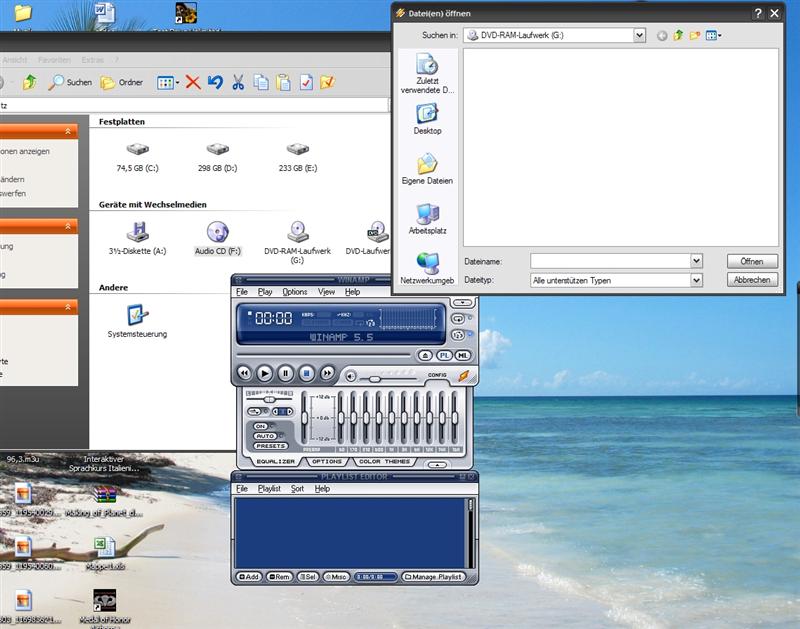Open Sort menu in Playlist Editor
The image size is (800, 629).
[x=297, y=489]
